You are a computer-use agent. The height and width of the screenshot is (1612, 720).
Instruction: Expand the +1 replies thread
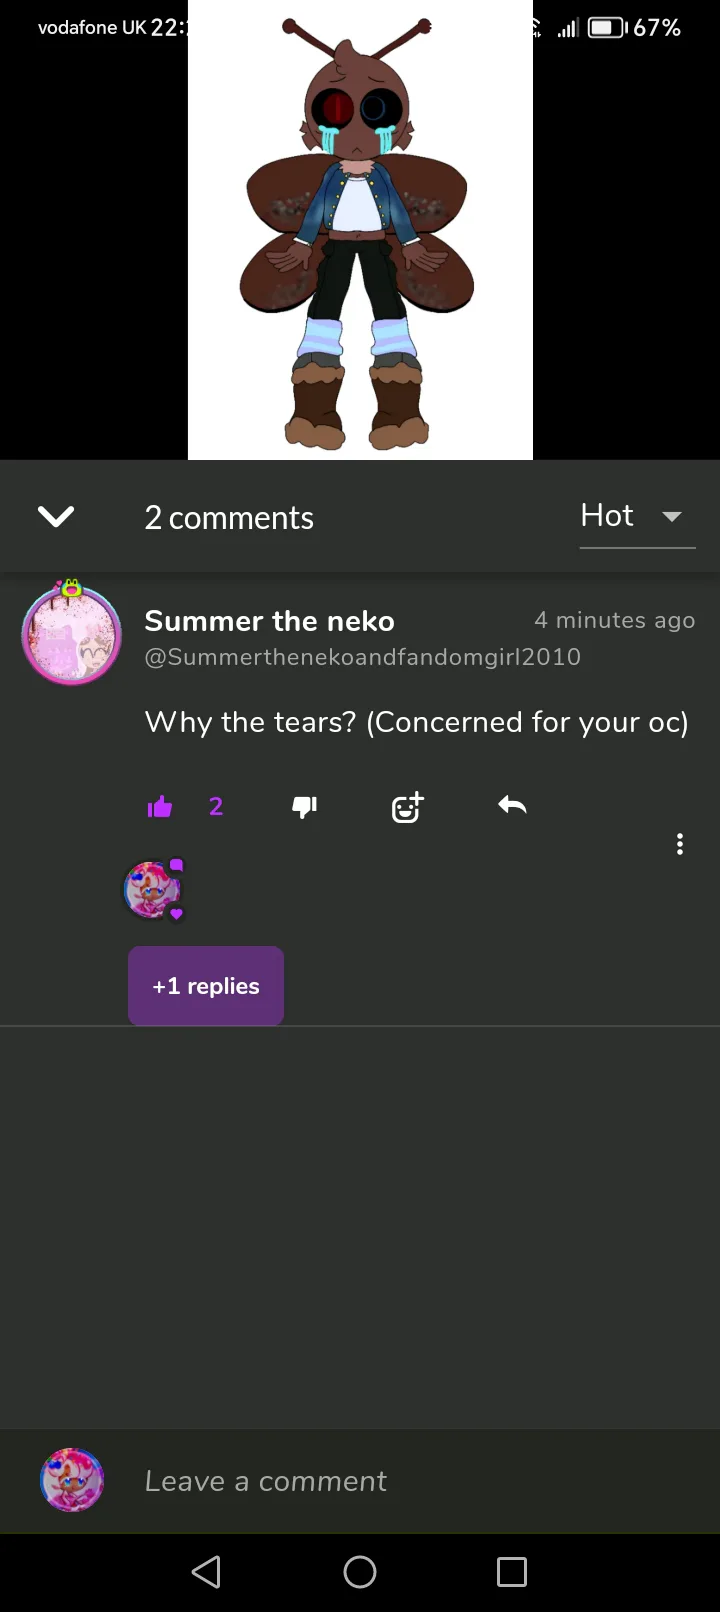point(206,986)
